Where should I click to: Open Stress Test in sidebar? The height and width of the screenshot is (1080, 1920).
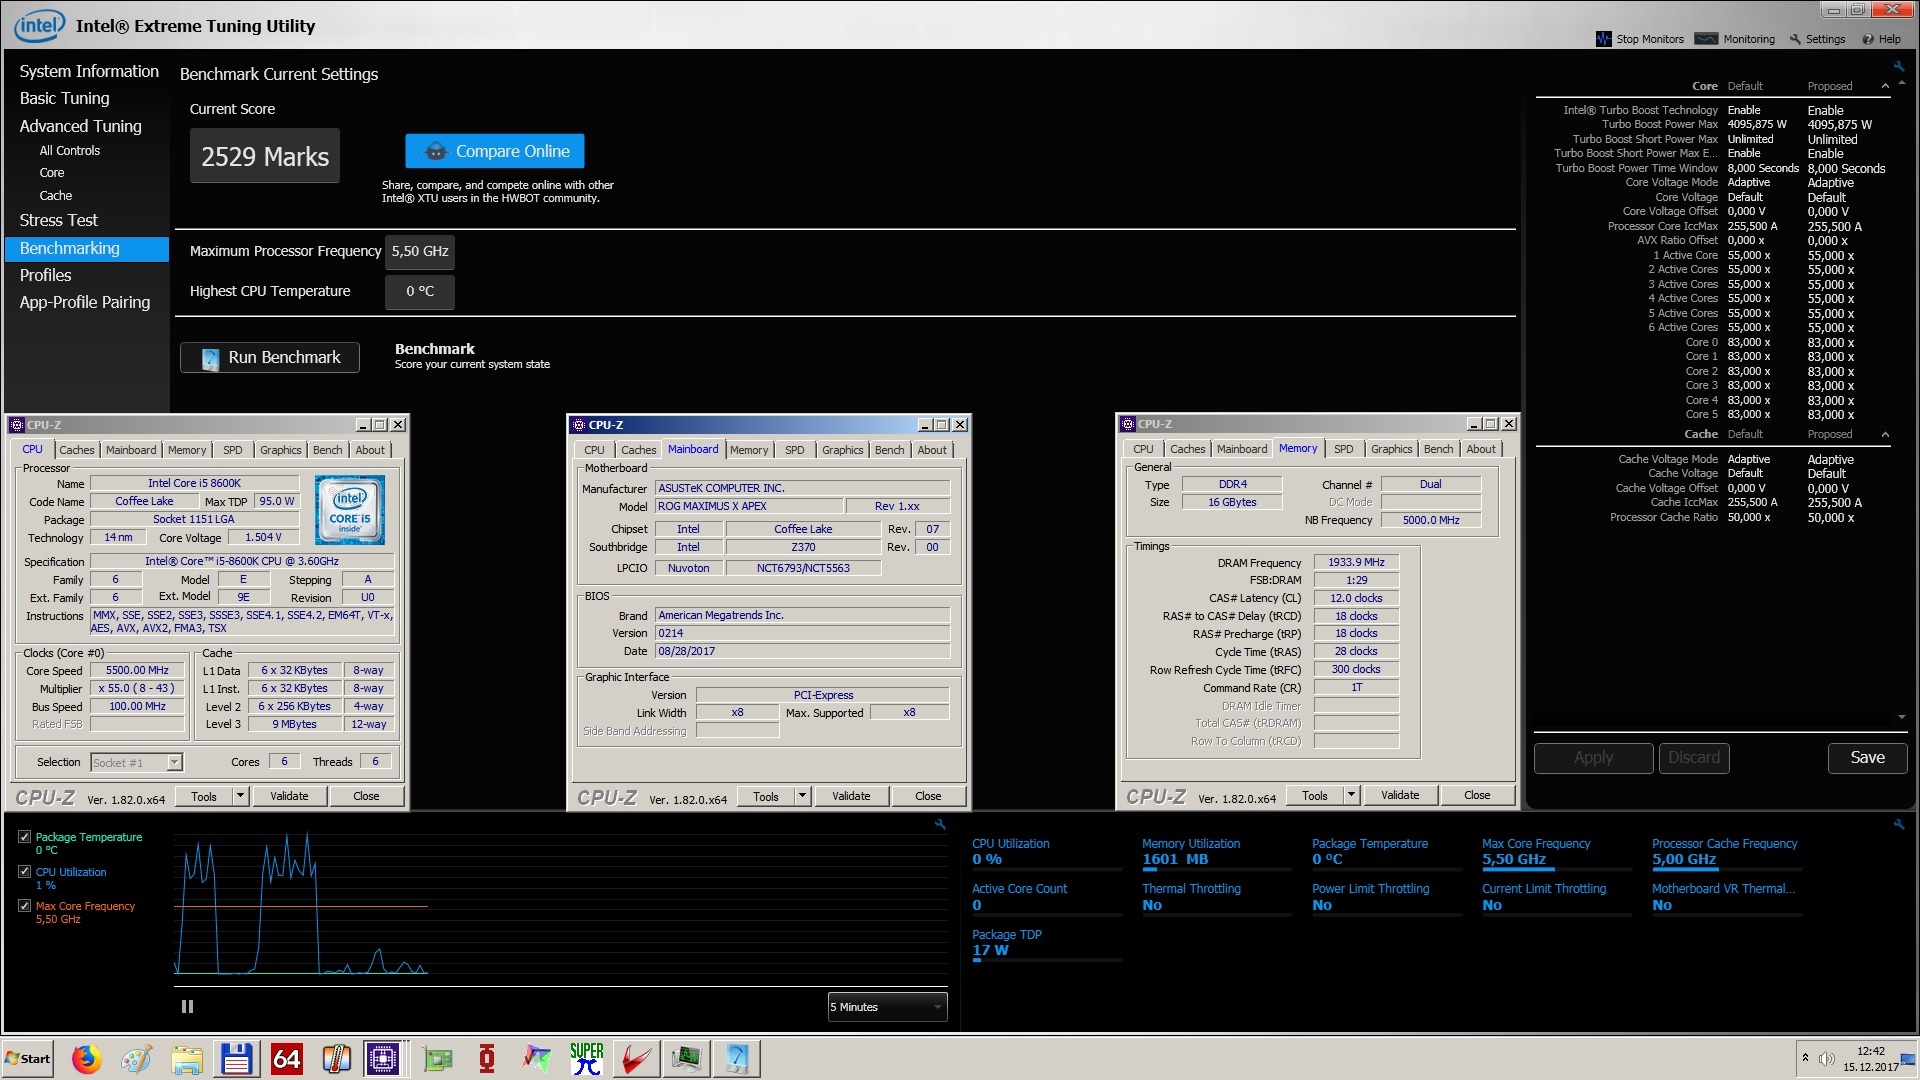click(59, 220)
